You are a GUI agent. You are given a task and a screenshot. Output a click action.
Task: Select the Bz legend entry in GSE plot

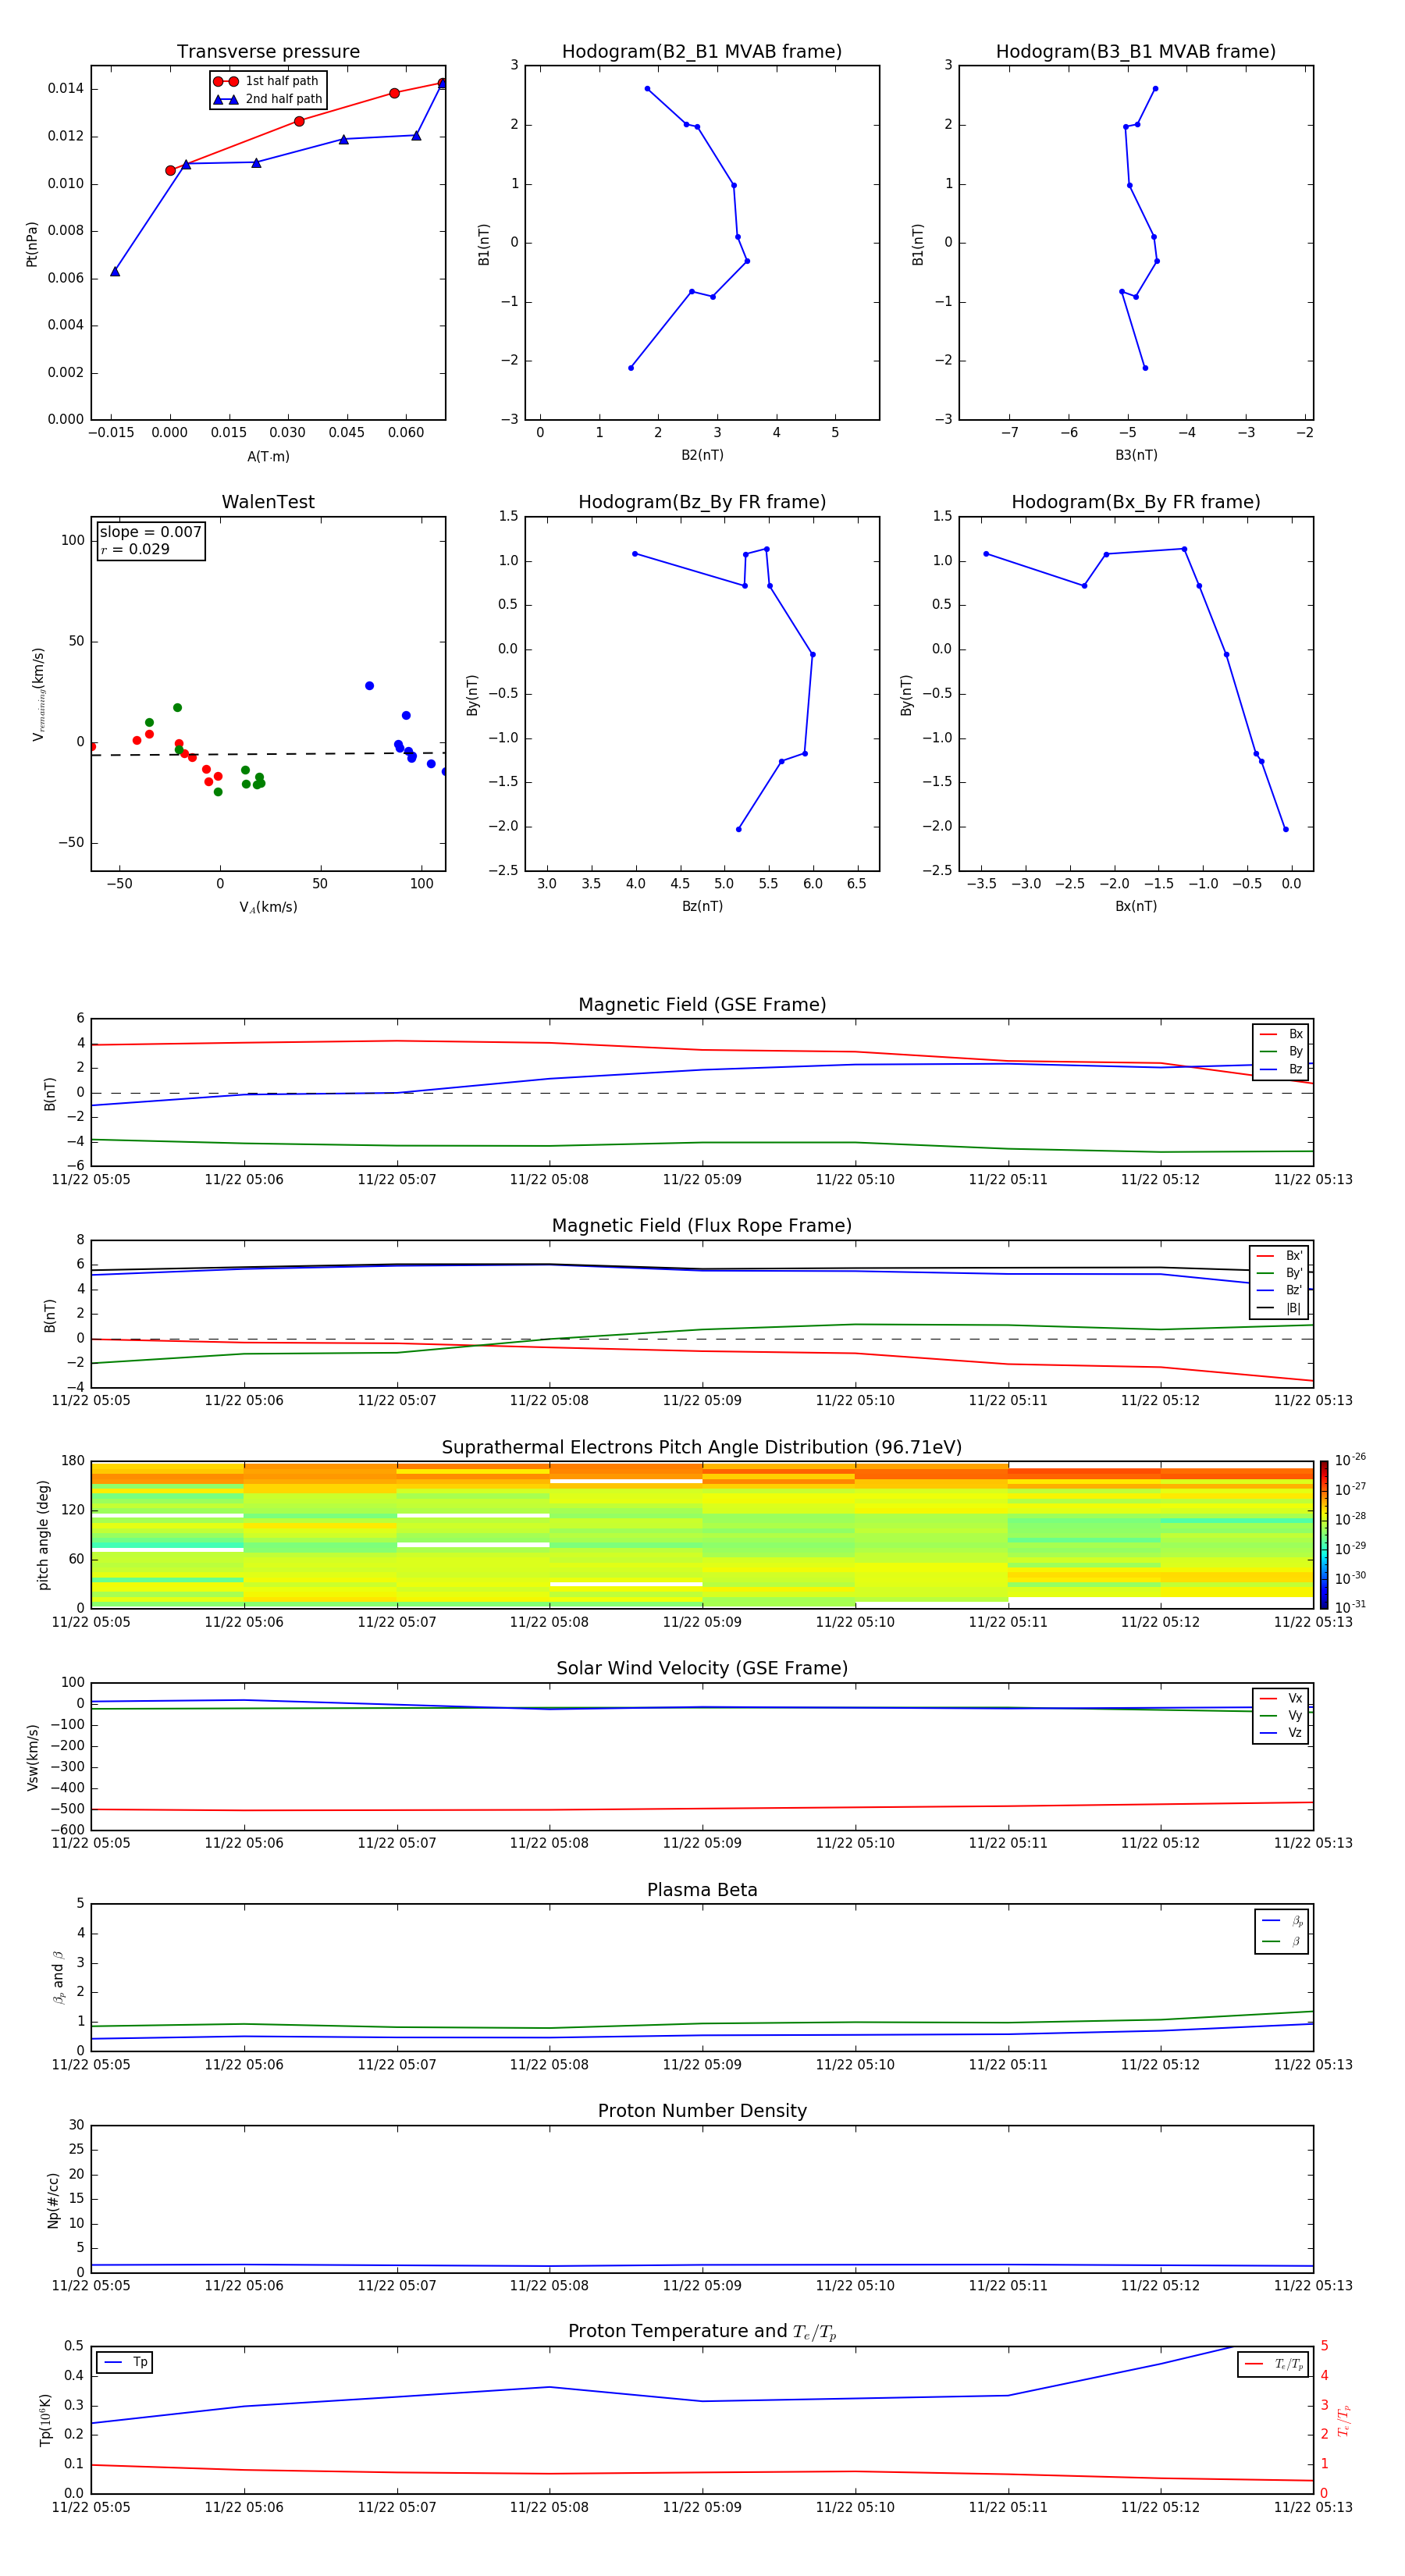point(1281,1069)
